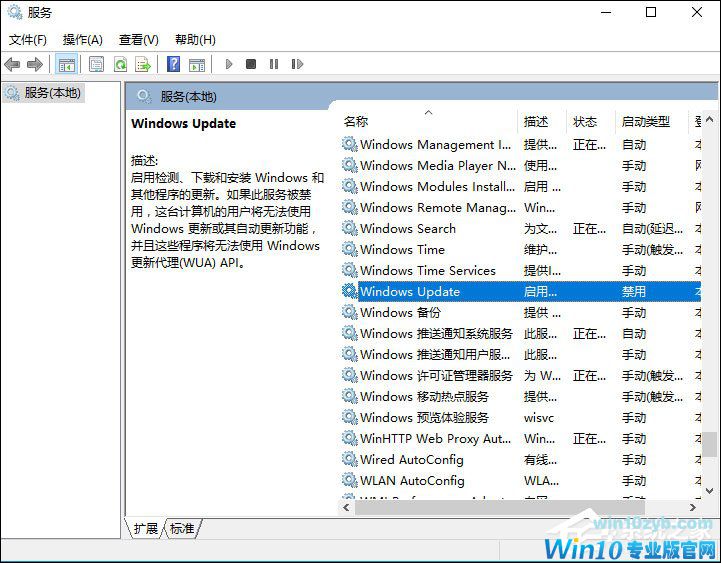Viewport: 721px width, 563px height.
Task: Select the Windows 许可证管理器服务 row
Action: [x=521, y=376]
